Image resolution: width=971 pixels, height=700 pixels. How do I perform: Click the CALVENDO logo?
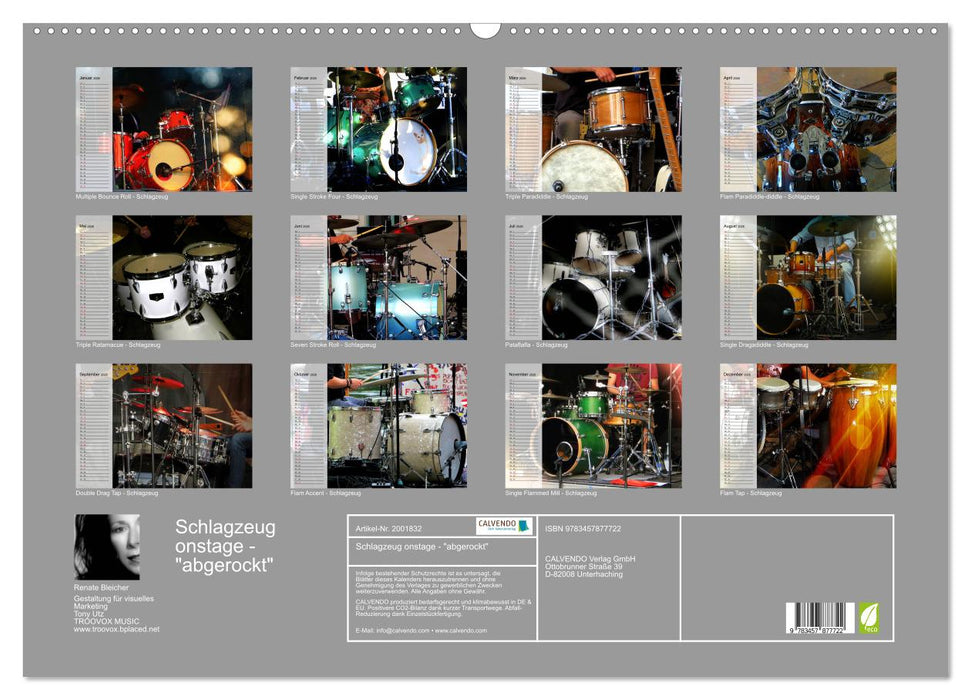coord(503,526)
